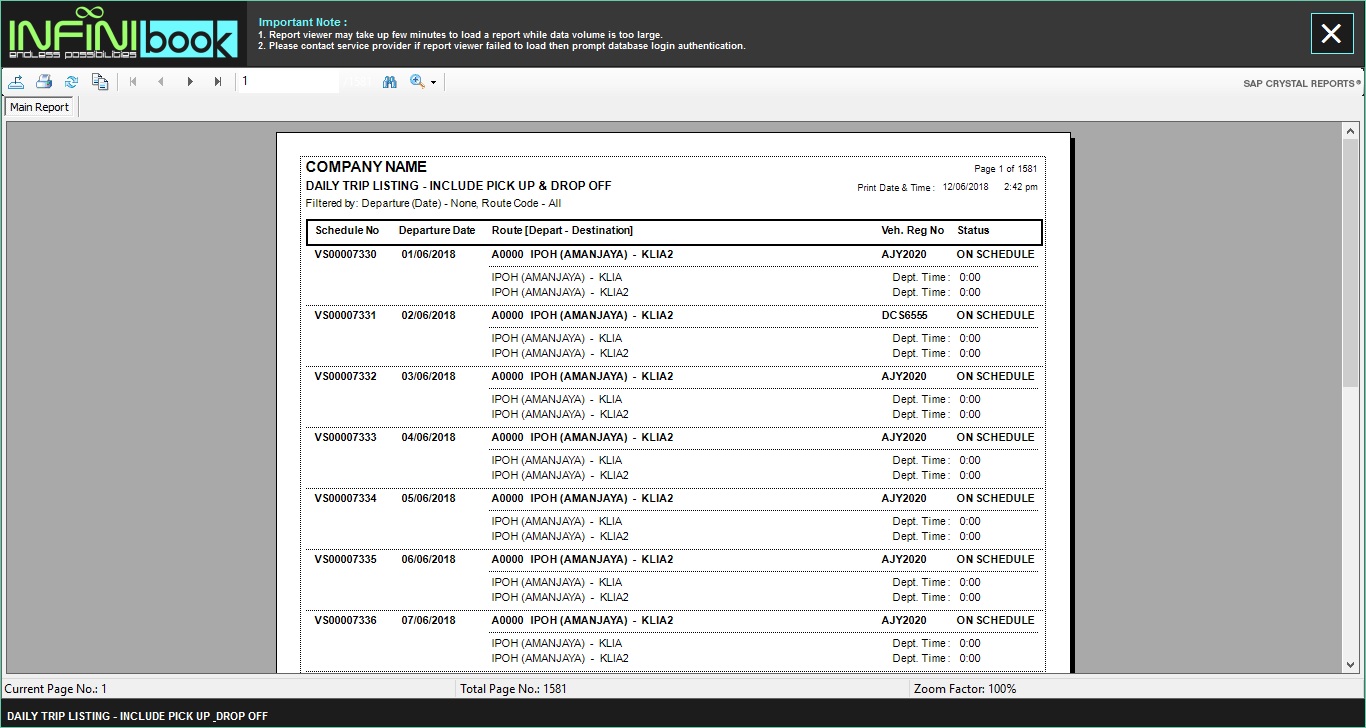Click the Status column header

click(973, 231)
